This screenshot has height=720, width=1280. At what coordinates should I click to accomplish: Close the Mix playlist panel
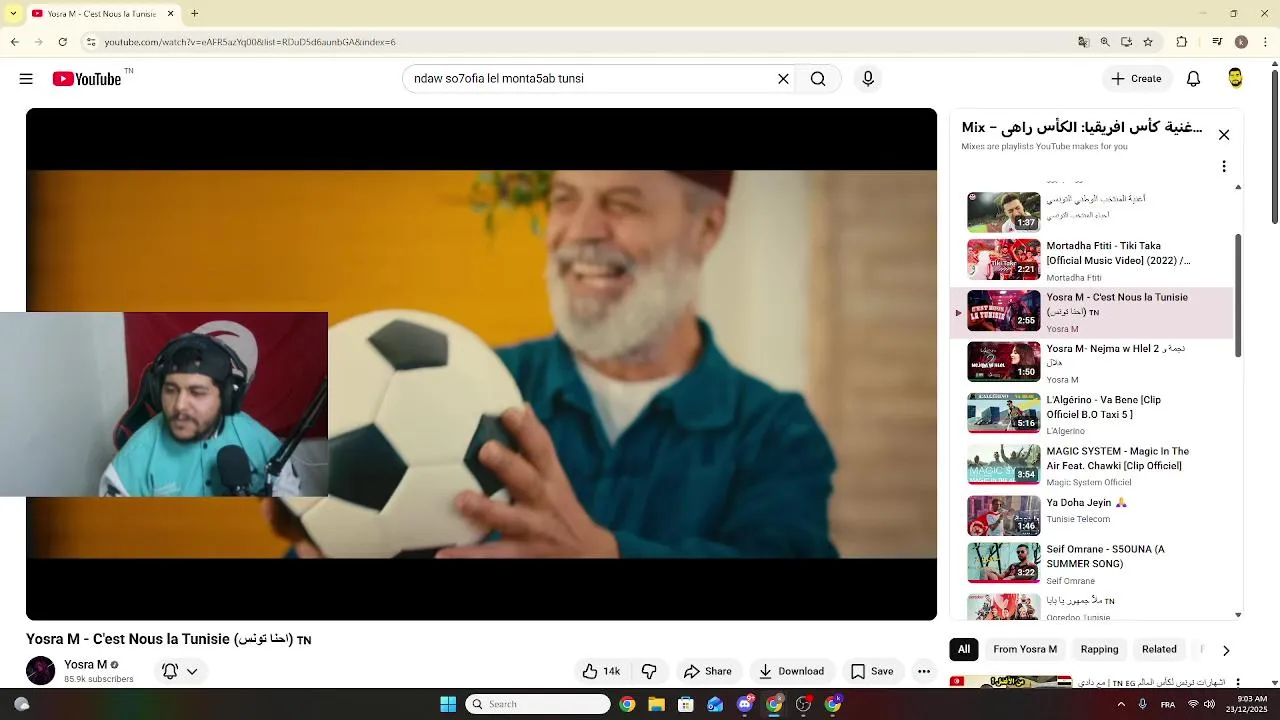[1223, 135]
